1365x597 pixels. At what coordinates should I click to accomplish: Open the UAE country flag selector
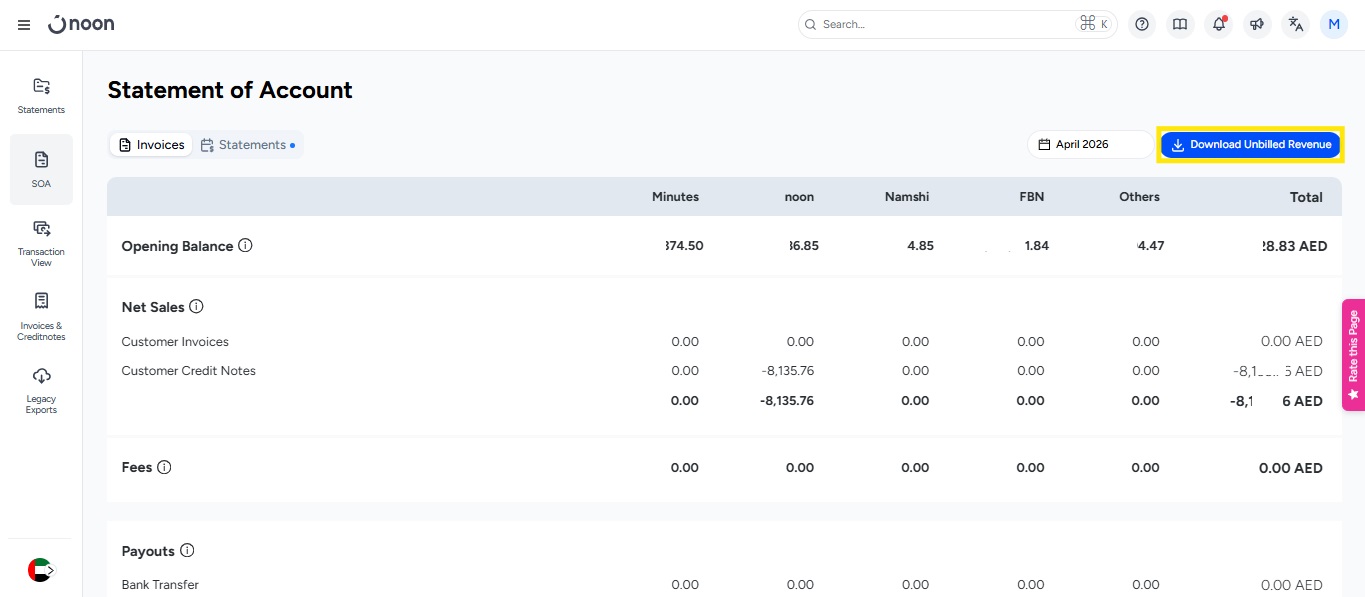[x=41, y=570]
